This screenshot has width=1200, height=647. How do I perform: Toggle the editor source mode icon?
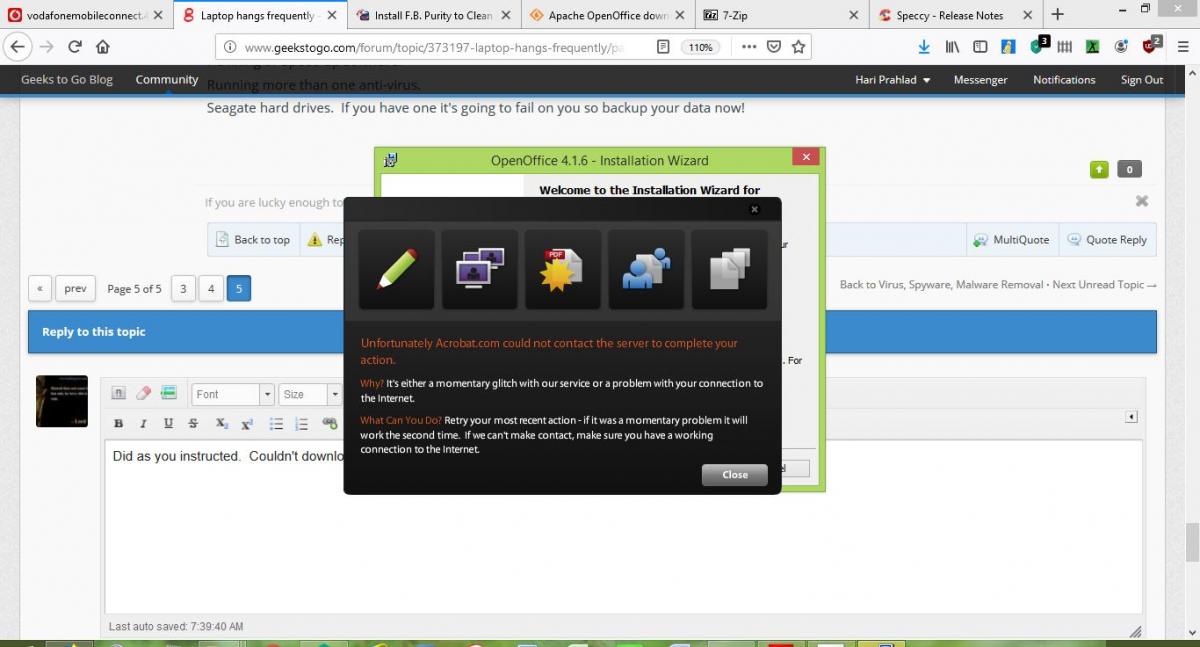[118, 394]
